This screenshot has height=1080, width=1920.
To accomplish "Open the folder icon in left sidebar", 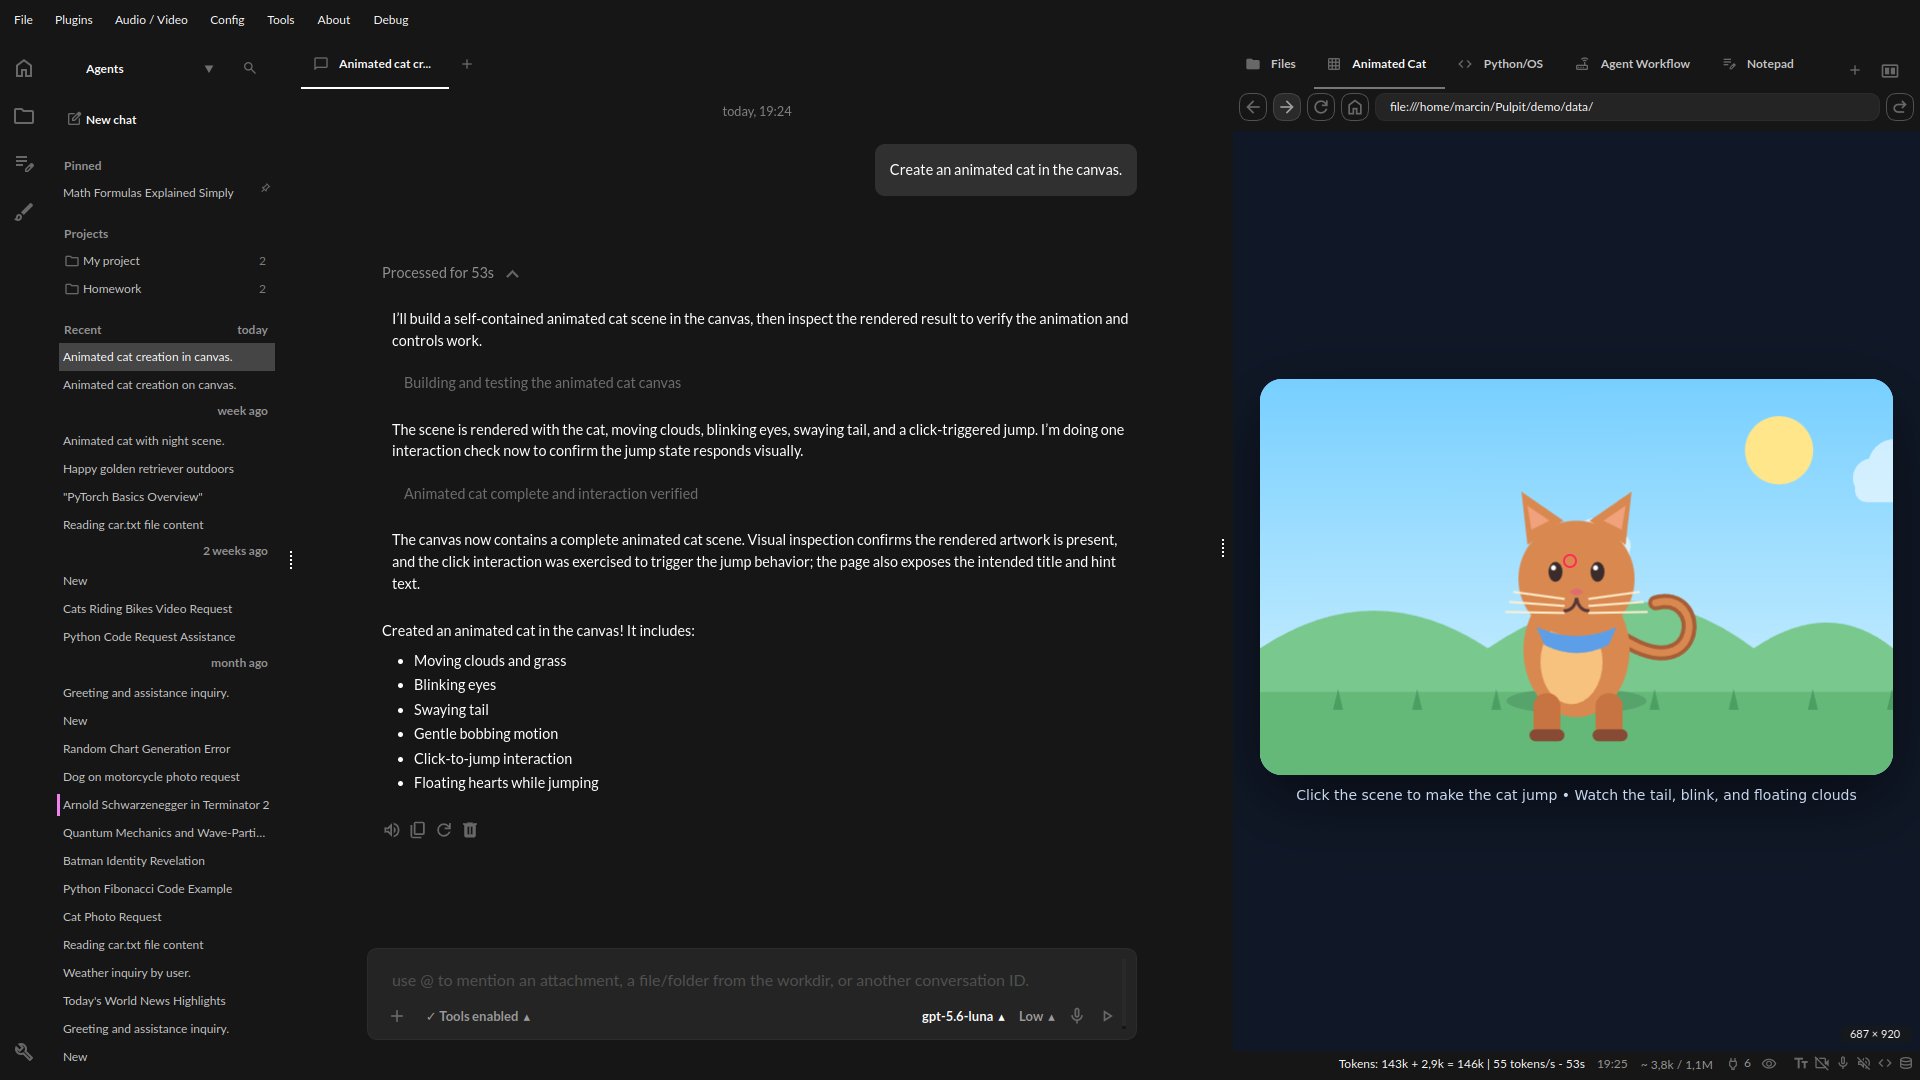I will click(x=24, y=116).
